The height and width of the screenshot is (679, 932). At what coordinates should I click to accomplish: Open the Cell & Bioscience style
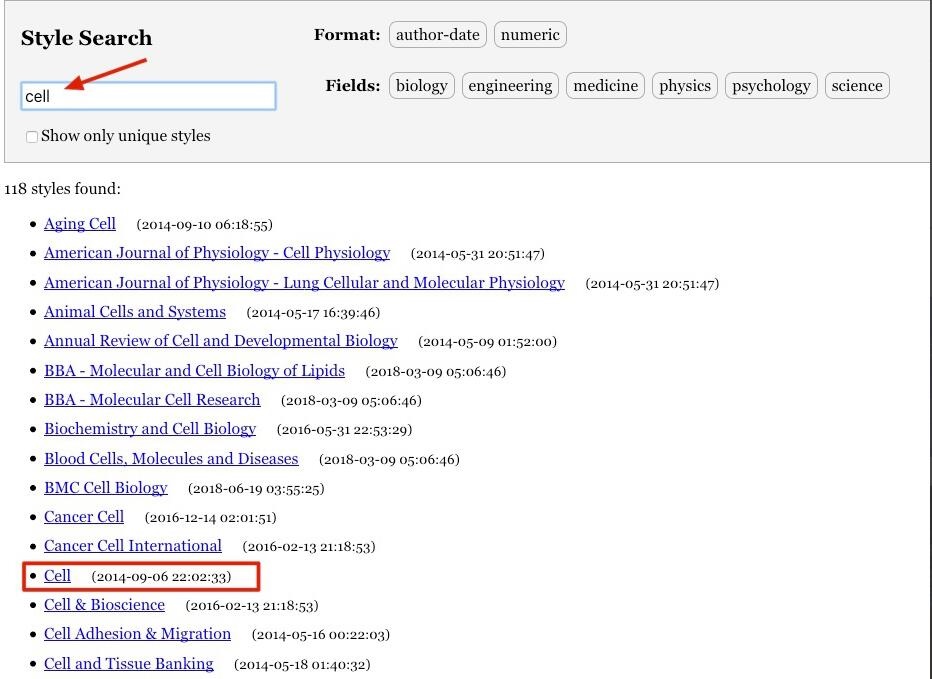pos(105,605)
